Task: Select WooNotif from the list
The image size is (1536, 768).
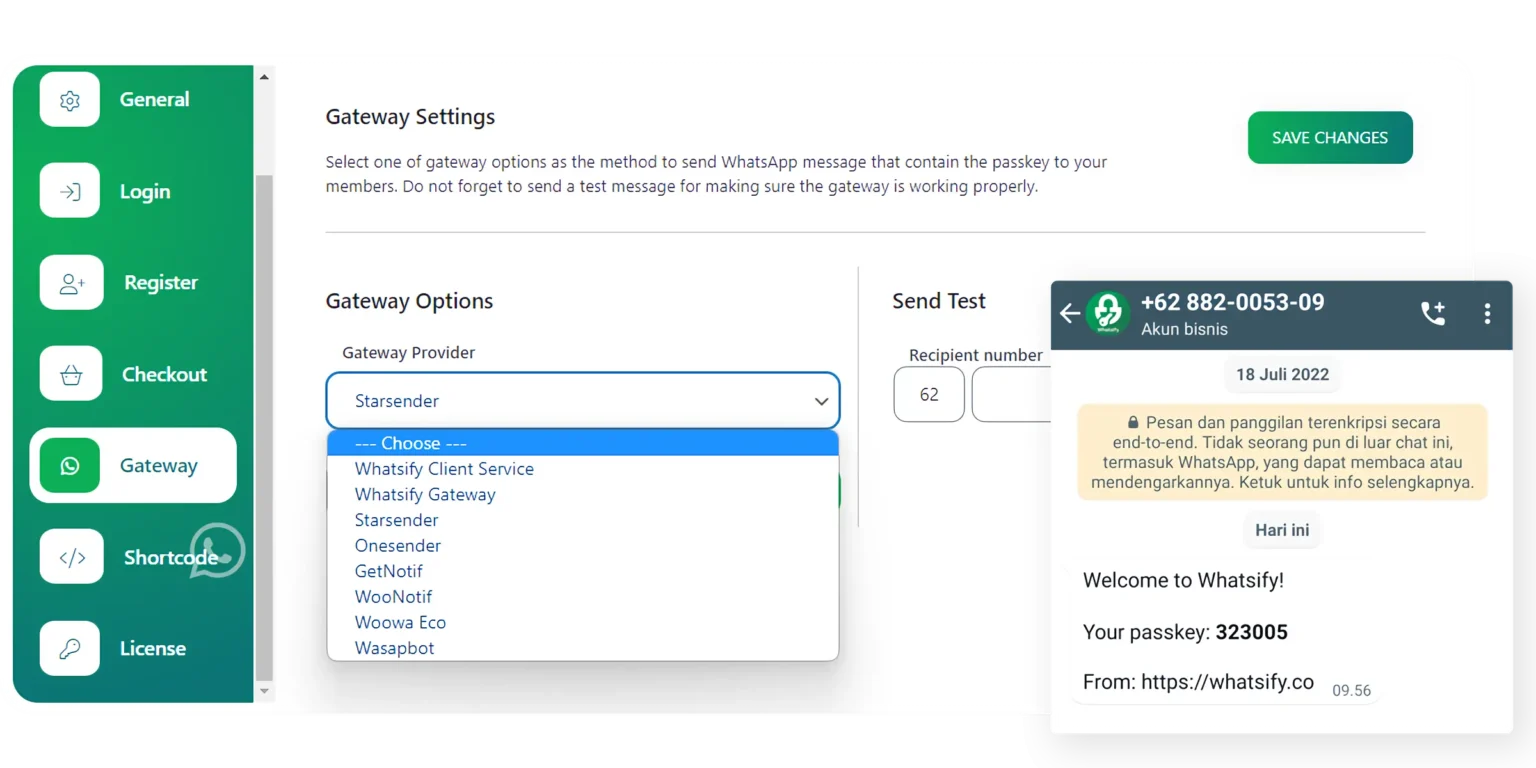Action: tap(583, 597)
